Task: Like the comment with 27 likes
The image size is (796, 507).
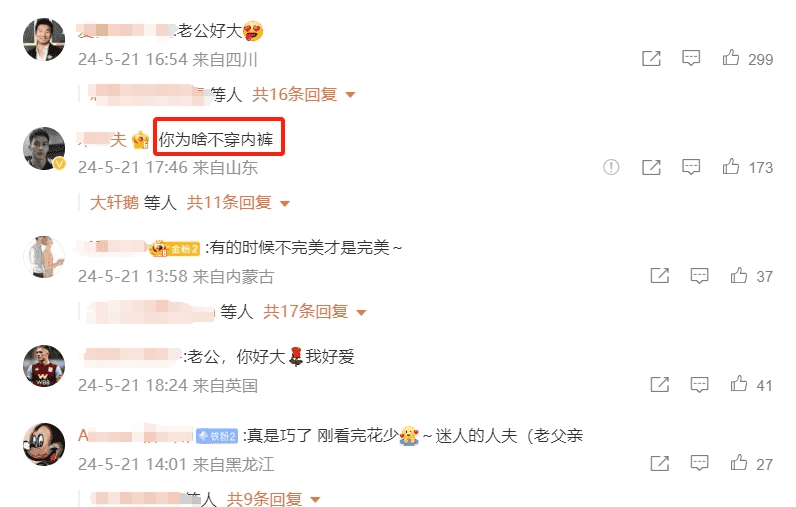Action: (739, 462)
